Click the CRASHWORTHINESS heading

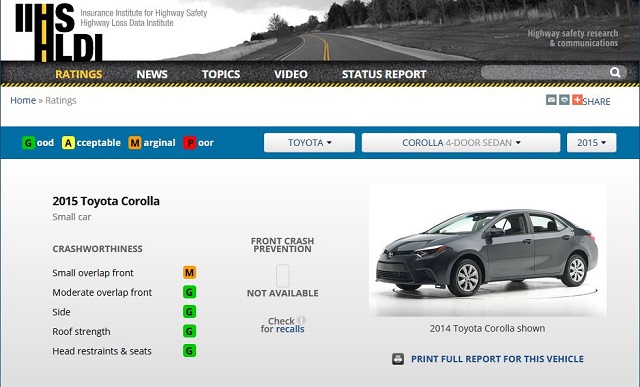[97, 249]
